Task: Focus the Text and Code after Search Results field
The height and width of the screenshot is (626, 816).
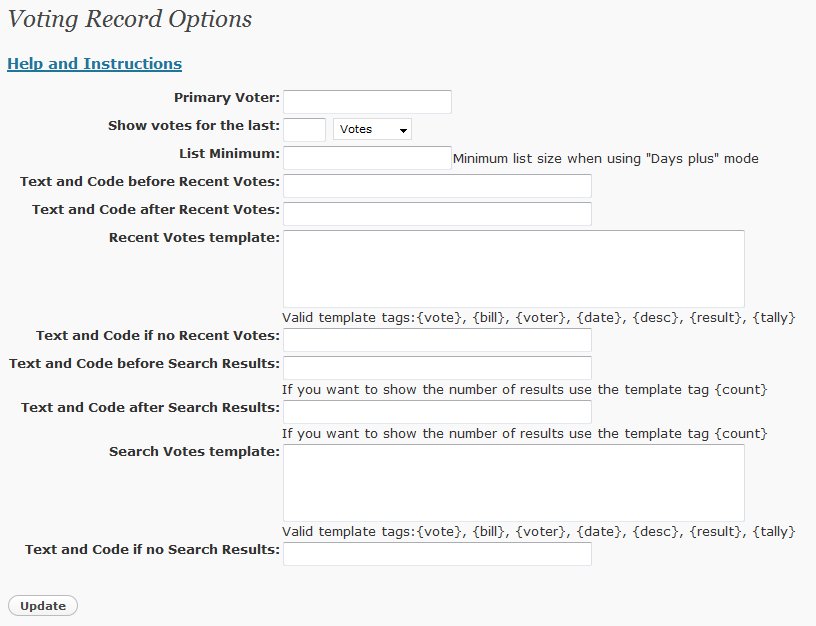Action: point(437,412)
